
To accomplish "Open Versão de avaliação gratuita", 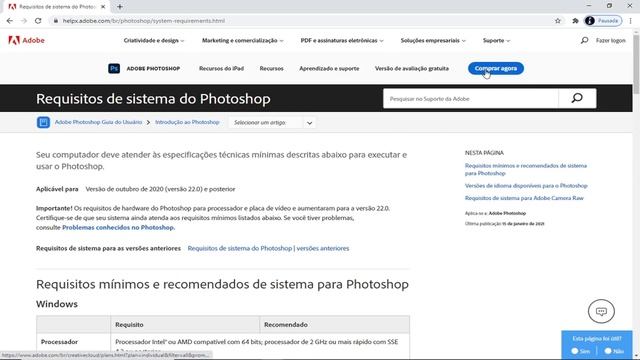I will click(412, 69).
